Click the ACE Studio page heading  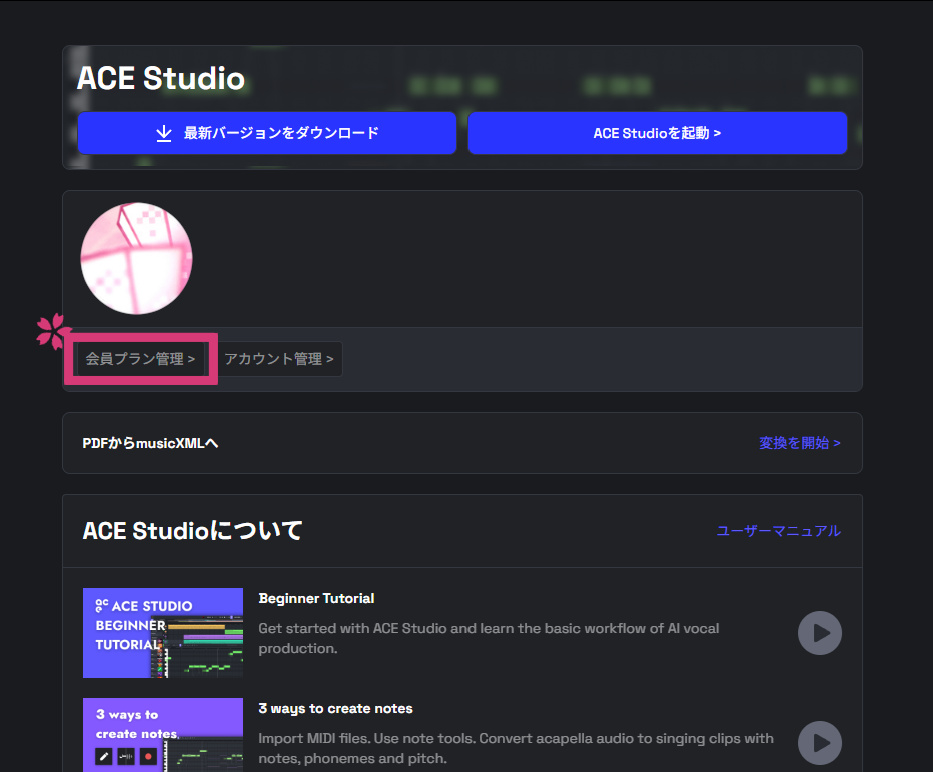pos(161,79)
